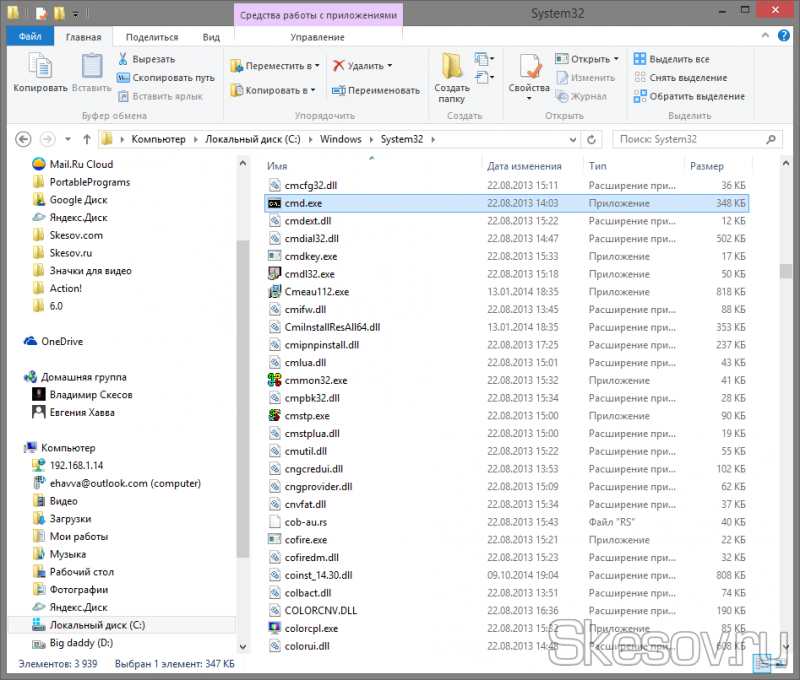The height and width of the screenshot is (680, 800).
Task: Switch to the Поделиться ribbon tab
Action: coord(152,37)
